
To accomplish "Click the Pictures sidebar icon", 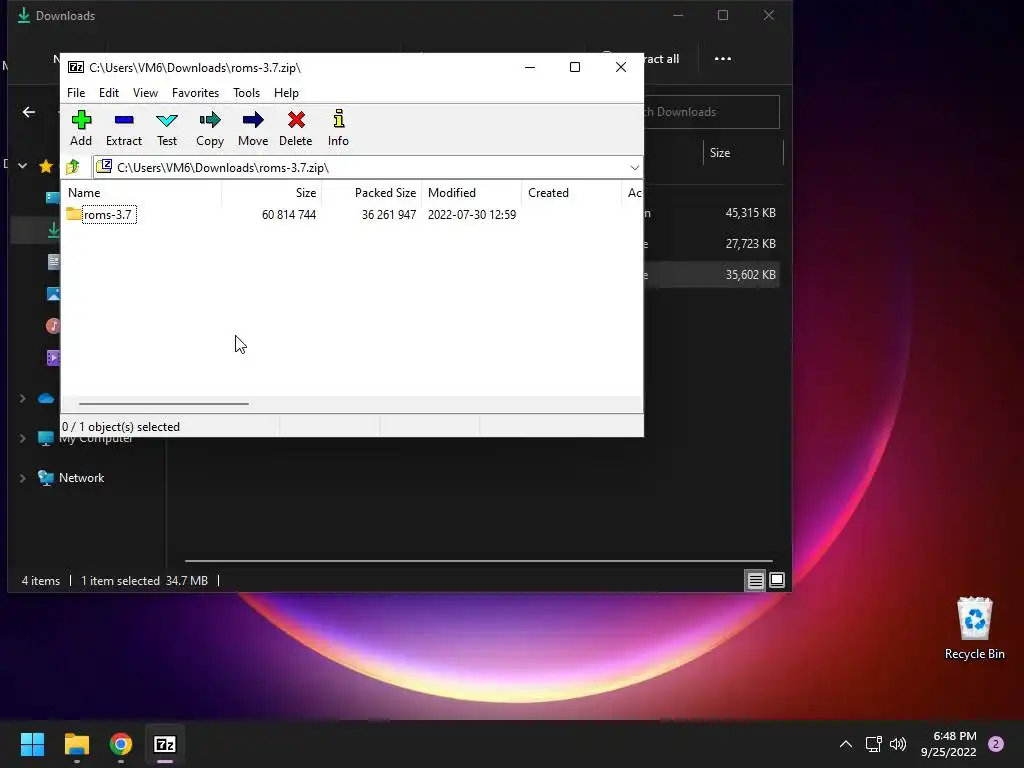I will (x=53, y=294).
